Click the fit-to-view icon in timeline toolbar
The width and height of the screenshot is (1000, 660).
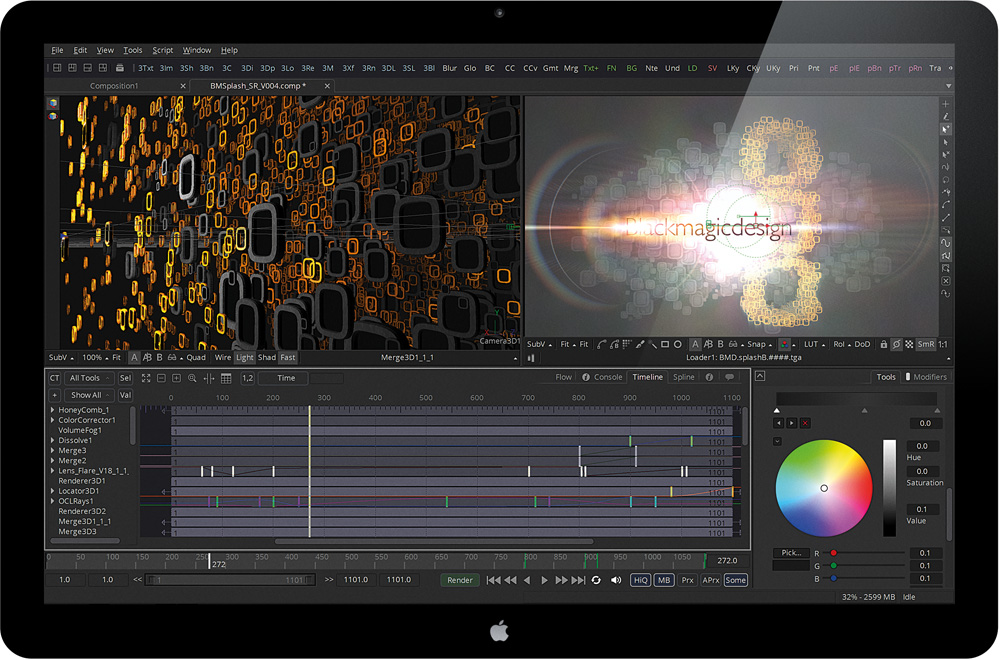tap(146, 378)
